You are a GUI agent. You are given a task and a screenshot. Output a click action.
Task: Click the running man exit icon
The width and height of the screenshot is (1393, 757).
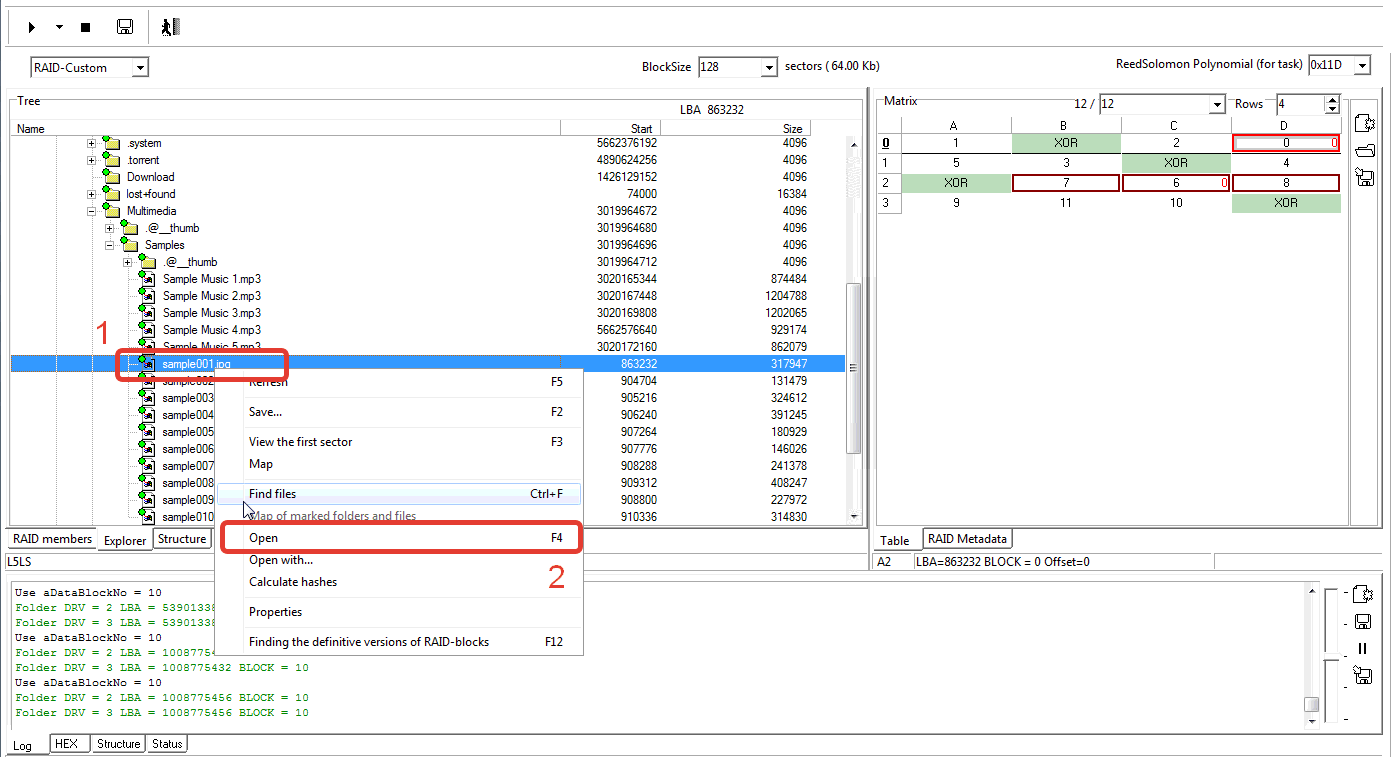click(170, 27)
